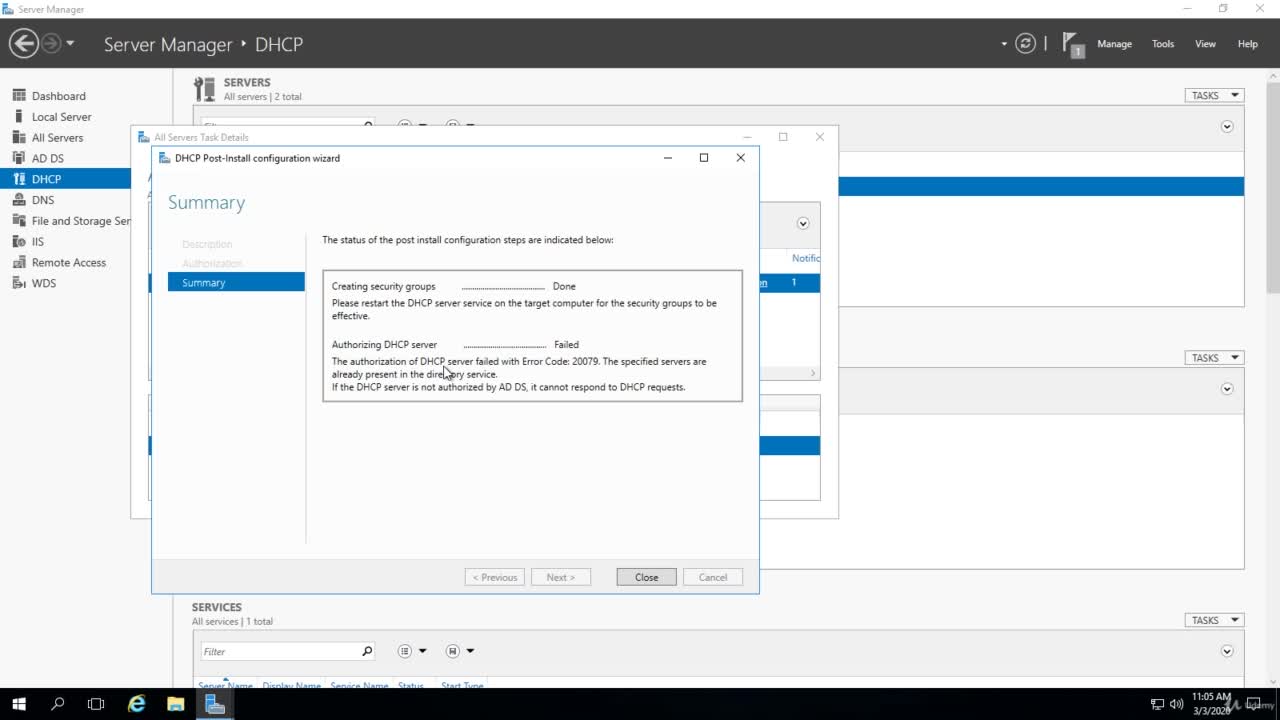Open the View menu
Image resolution: width=1280 pixels, height=720 pixels.
click(x=1205, y=44)
